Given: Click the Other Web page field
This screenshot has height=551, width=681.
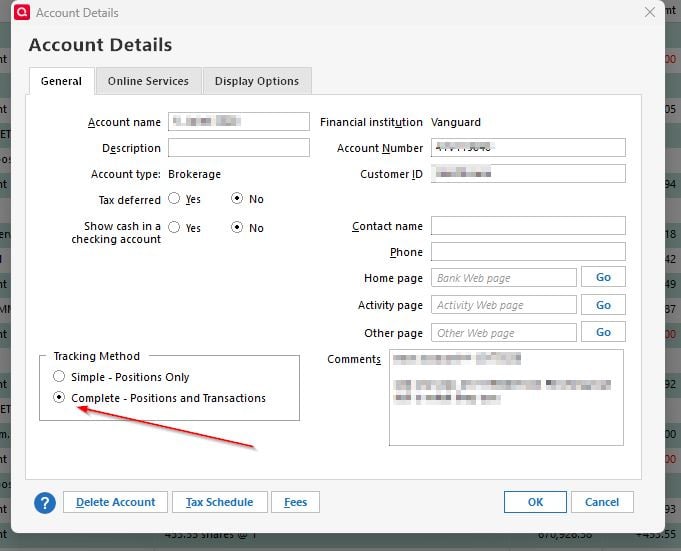Looking at the screenshot, I should [504, 333].
